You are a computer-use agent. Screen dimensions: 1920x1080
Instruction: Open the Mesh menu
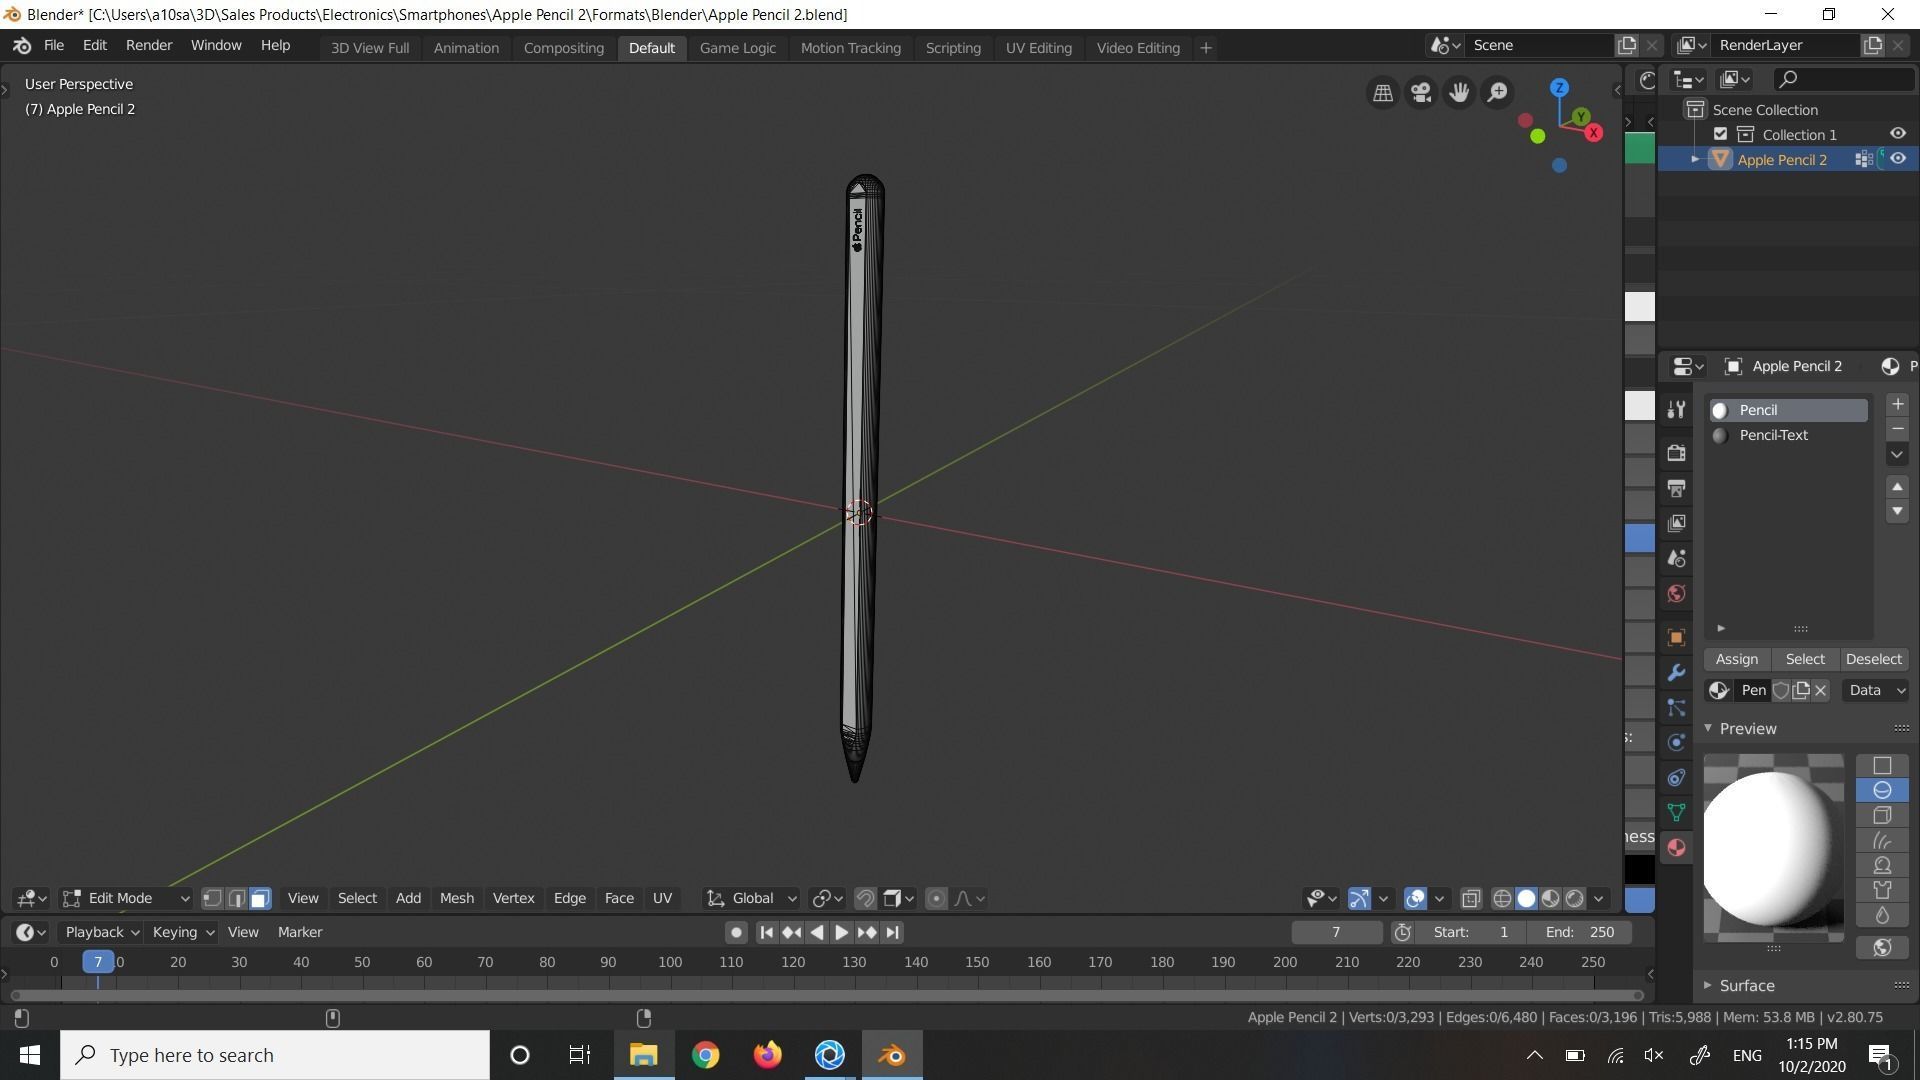457,898
